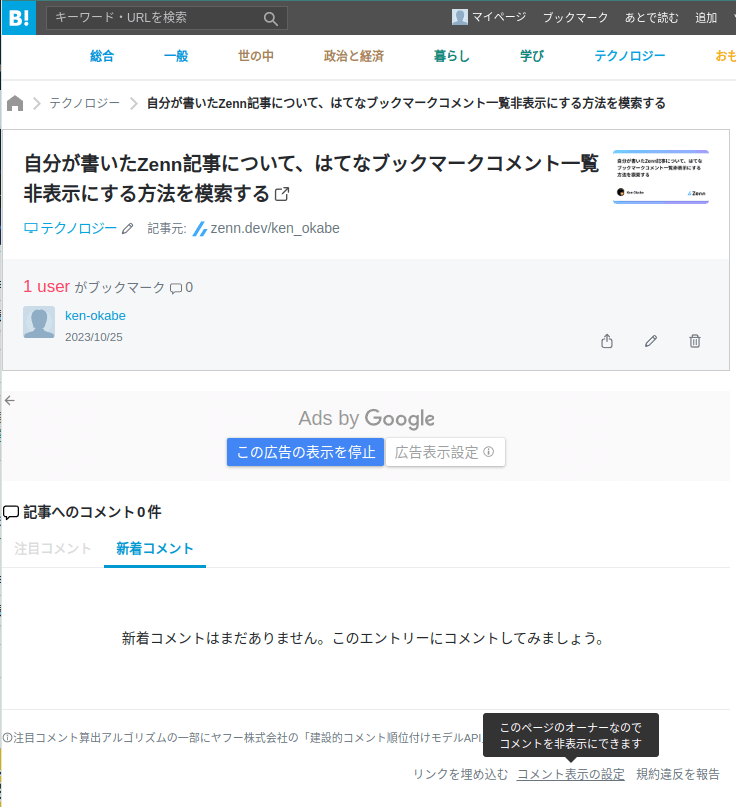Click 追加 in the header

tap(706, 17)
